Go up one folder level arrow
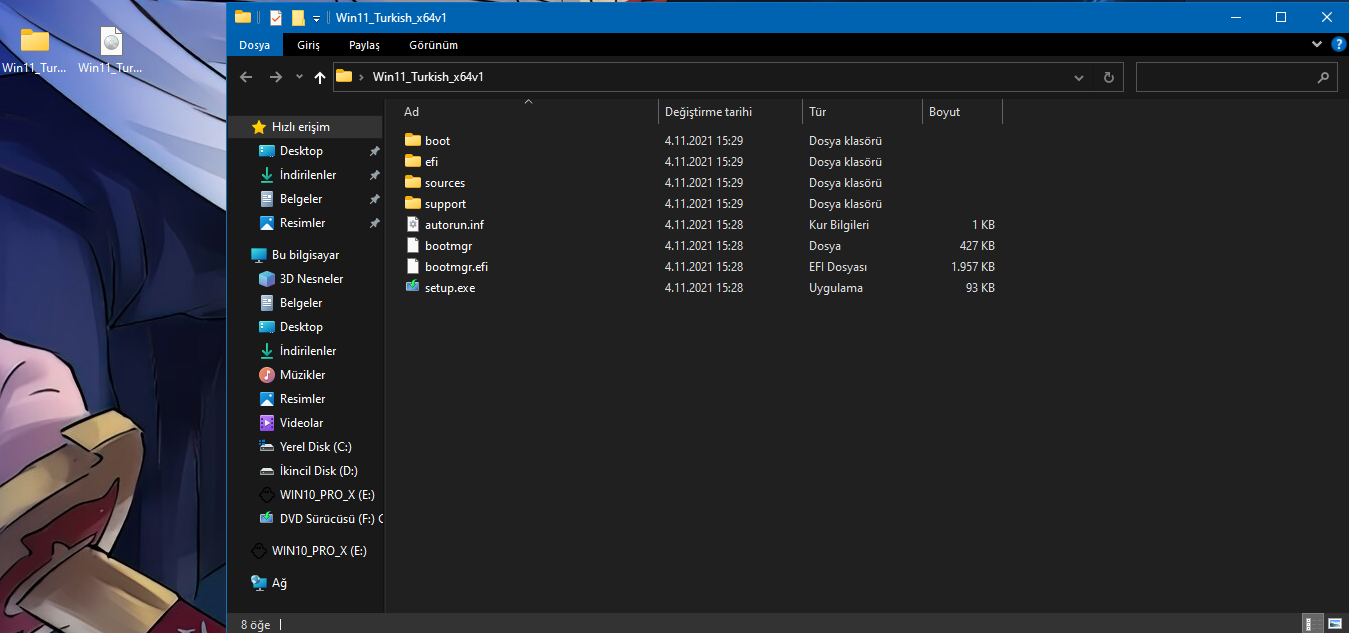1349x633 pixels. pyautogui.click(x=320, y=77)
